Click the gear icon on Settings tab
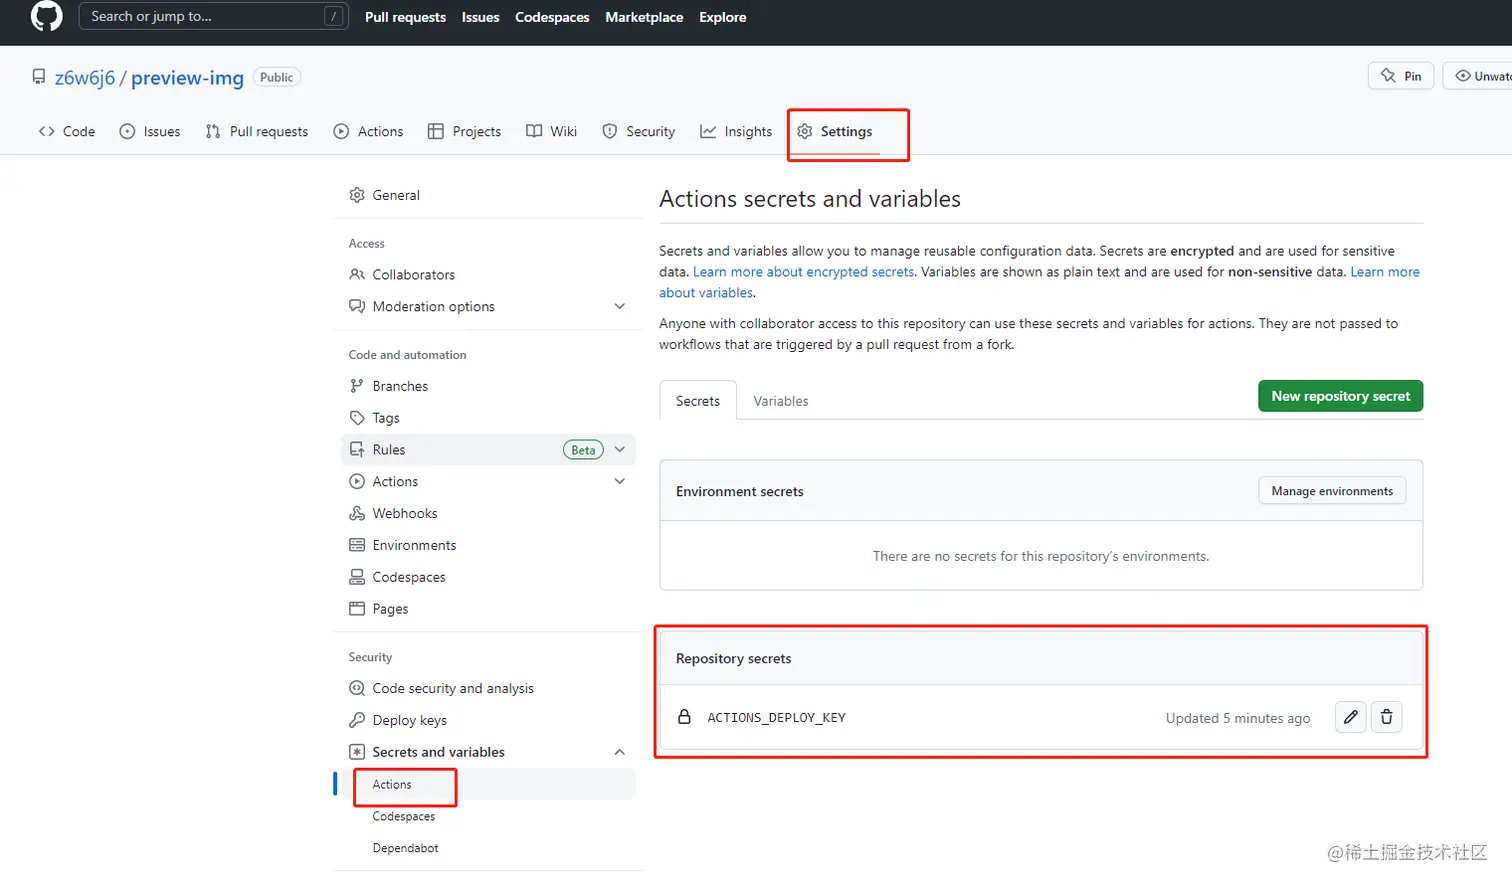This screenshot has width=1512, height=887. click(x=805, y=131)
